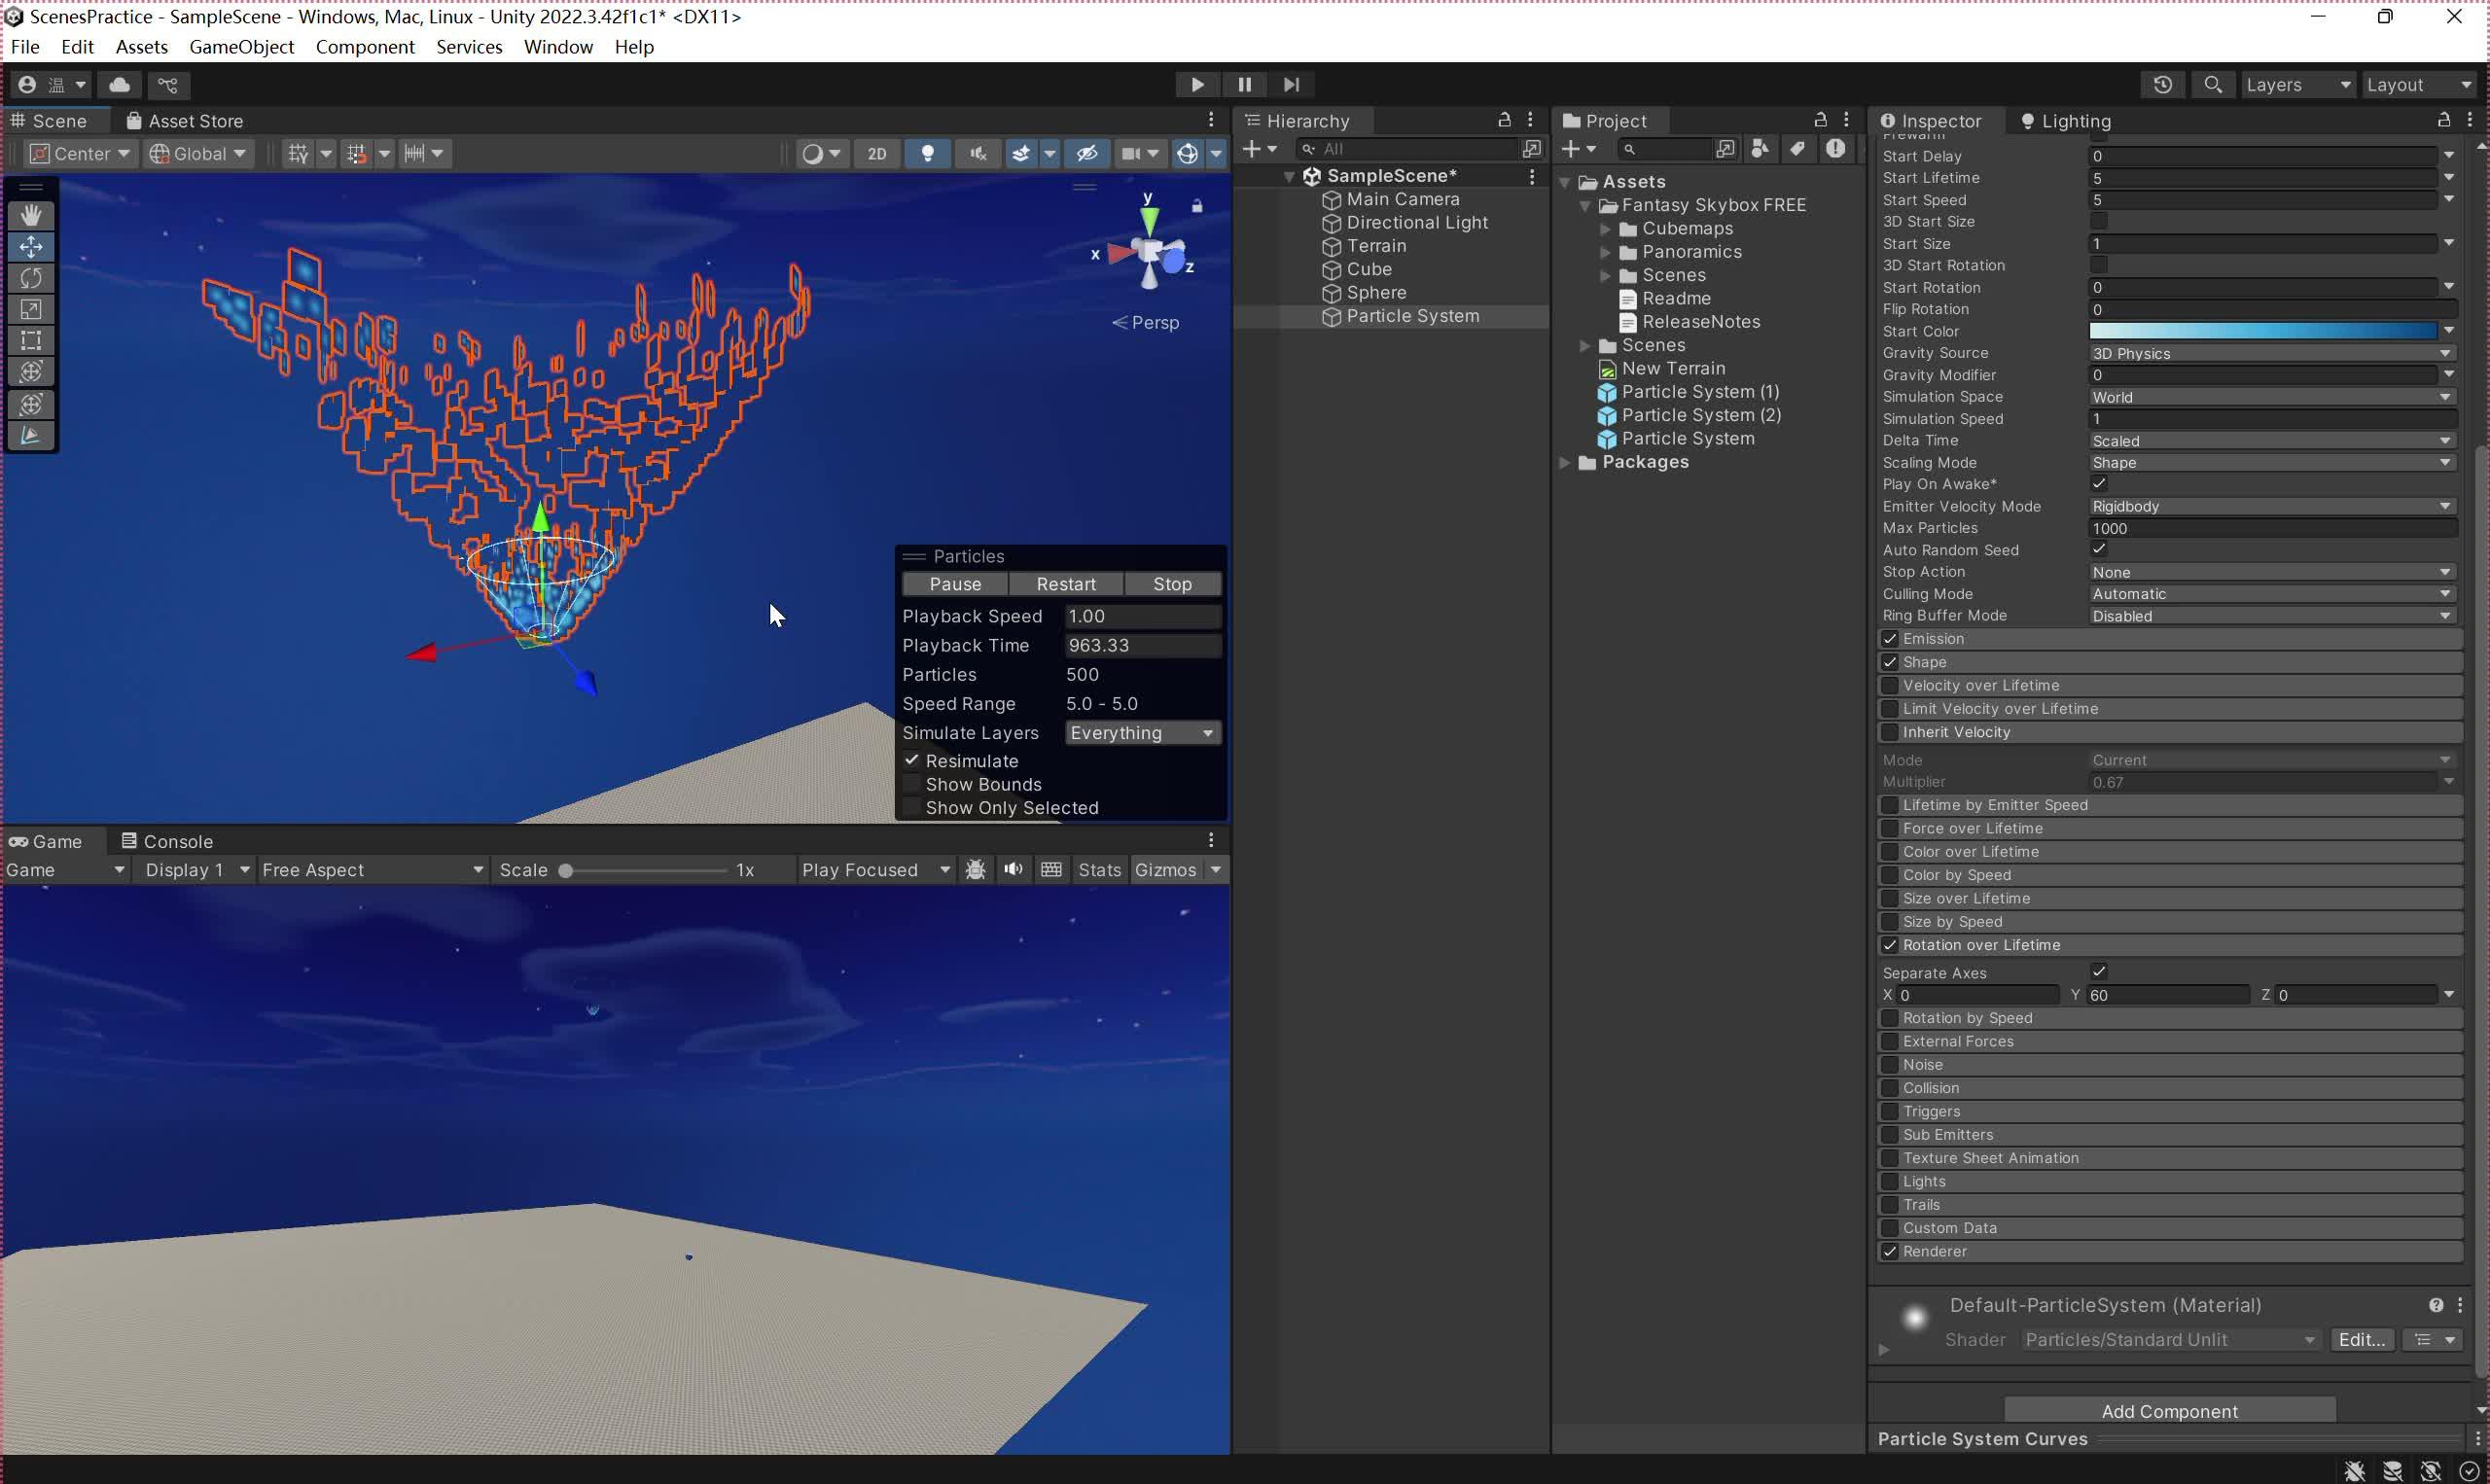Enable Show Bounds checkbox
Image resolution: width=2490 pixels, height=1484 pixels.
[x=911, y=784]
